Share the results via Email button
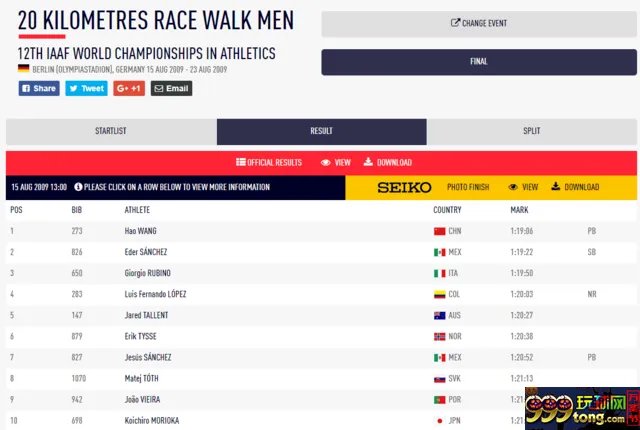This screenshot has height=430, width=640. (171, 89)
